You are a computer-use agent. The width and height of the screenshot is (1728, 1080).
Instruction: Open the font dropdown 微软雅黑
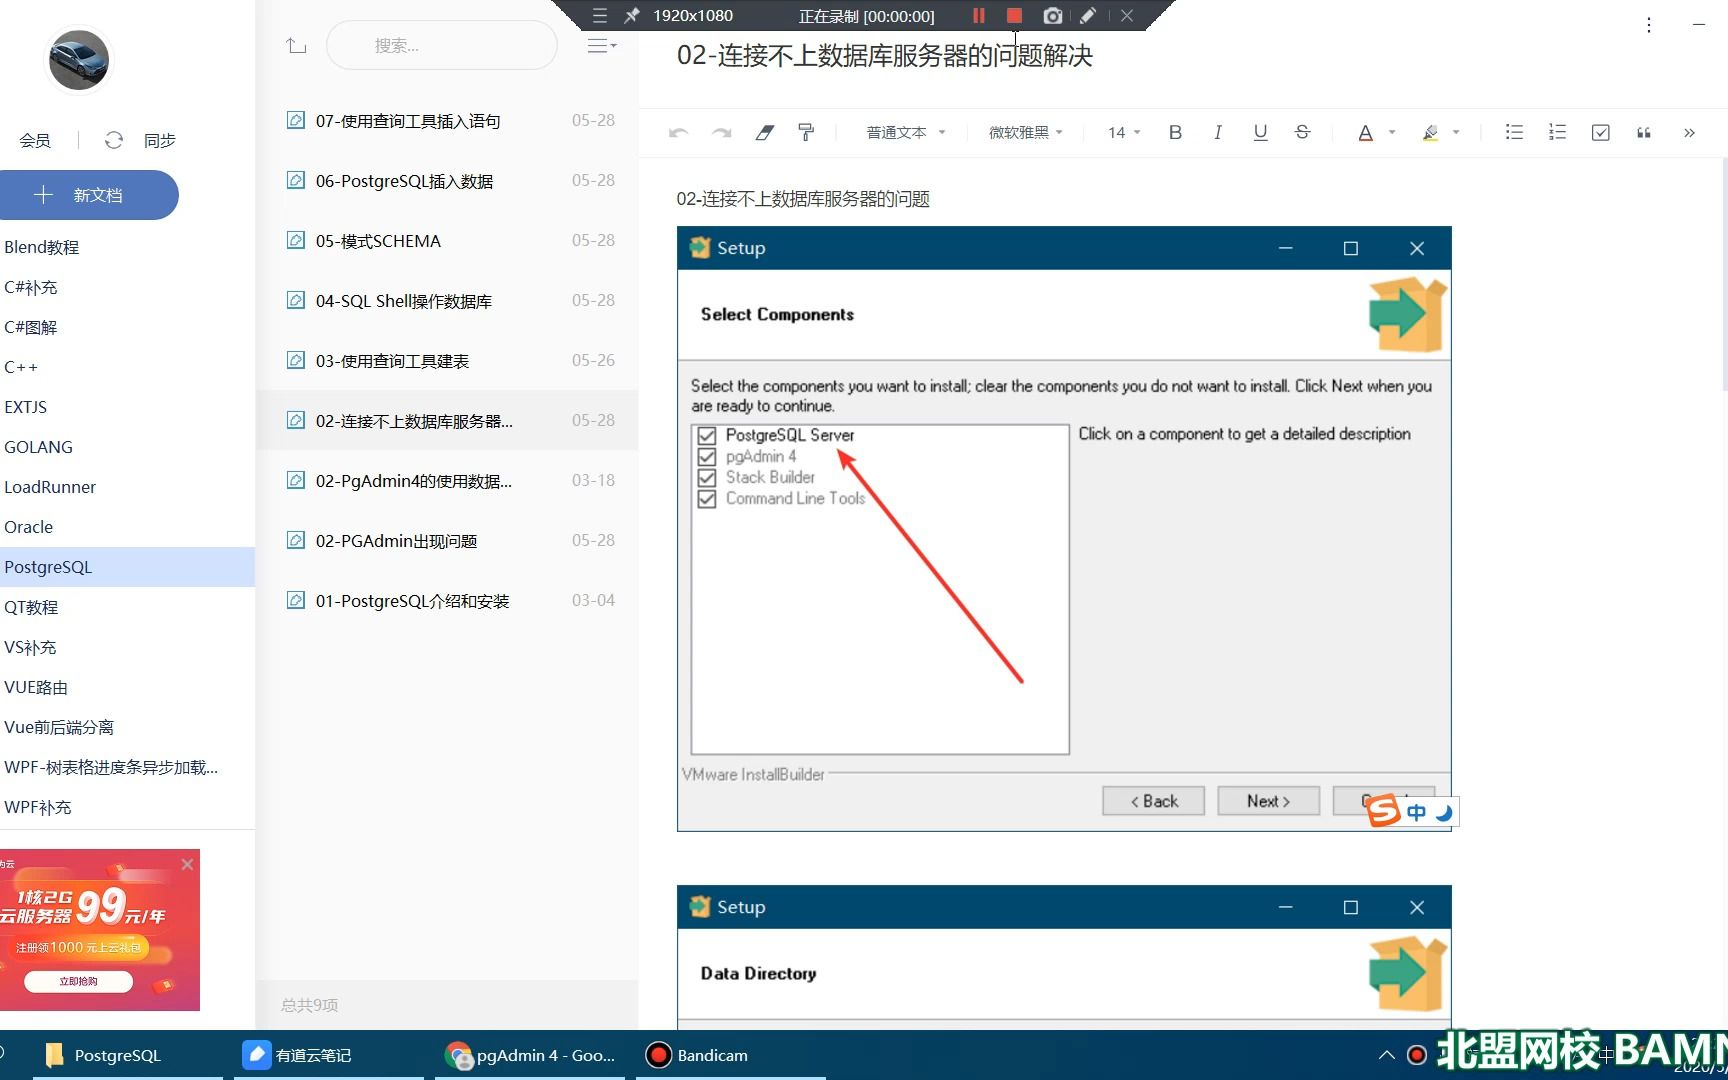coord(1026,132)
